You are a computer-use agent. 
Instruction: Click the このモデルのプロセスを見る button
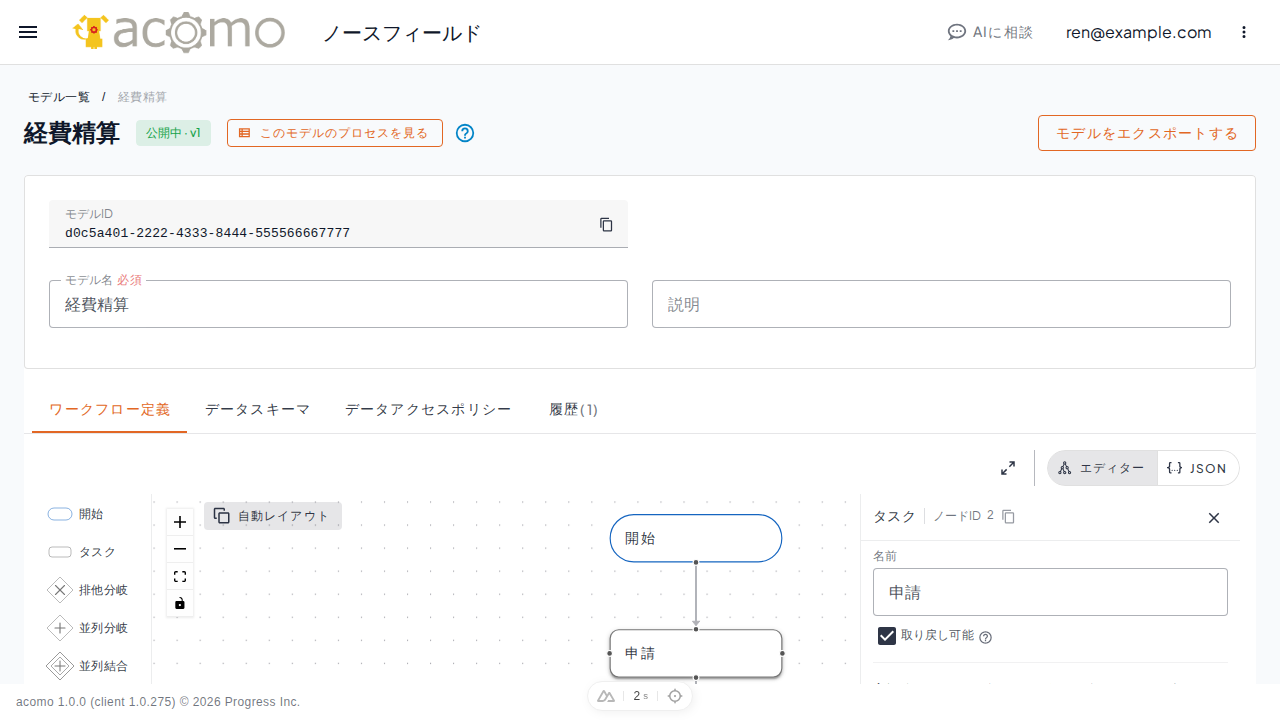click(335, 133)
